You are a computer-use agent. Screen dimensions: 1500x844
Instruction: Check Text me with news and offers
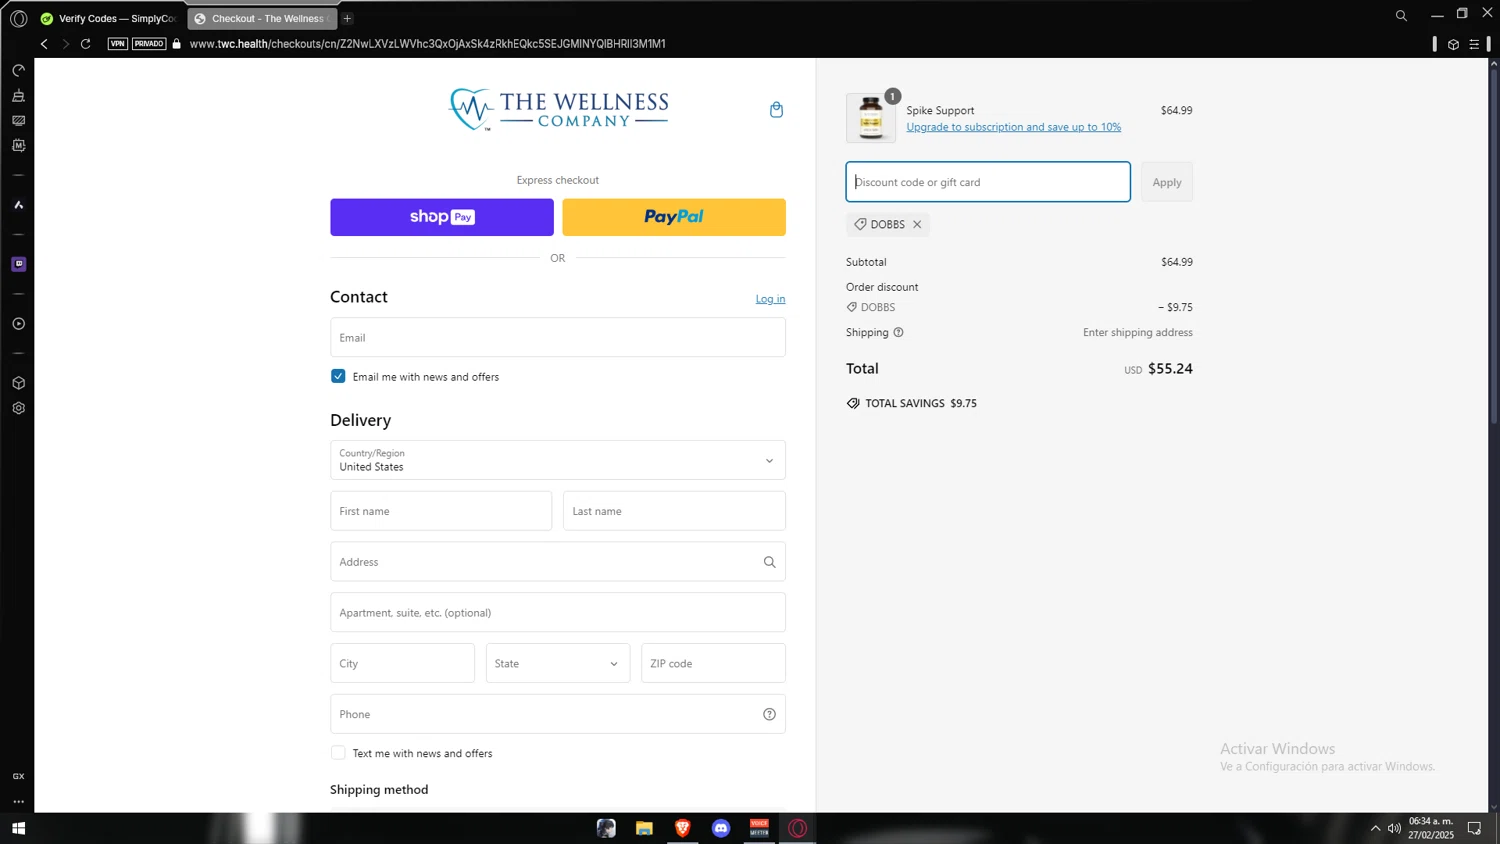pos(338,753)
